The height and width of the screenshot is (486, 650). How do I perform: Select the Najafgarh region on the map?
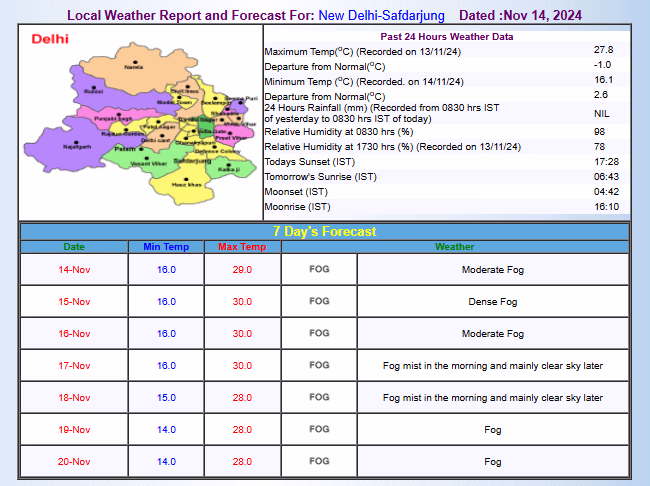tap(77, 143)
